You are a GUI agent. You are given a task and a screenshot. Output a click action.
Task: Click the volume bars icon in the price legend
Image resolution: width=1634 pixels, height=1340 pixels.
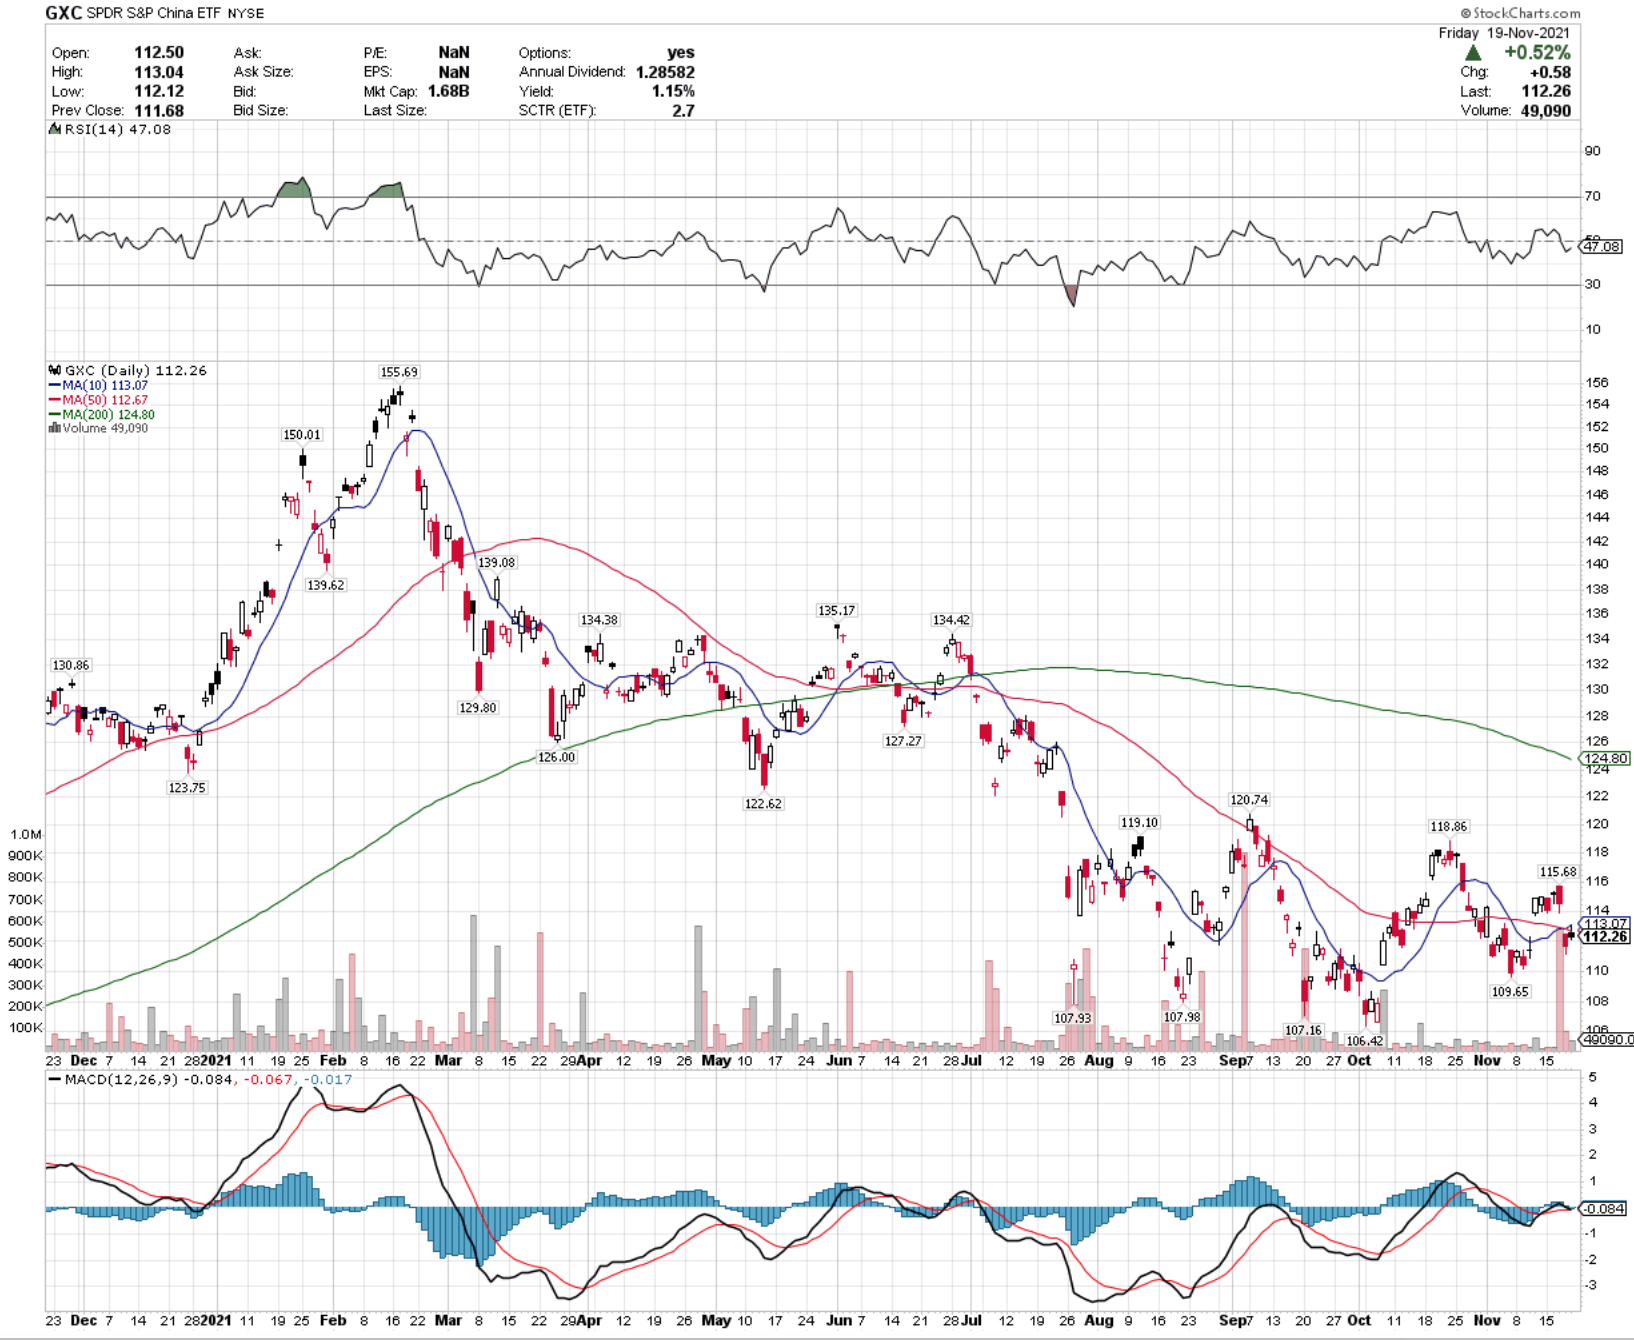(54, 428)
